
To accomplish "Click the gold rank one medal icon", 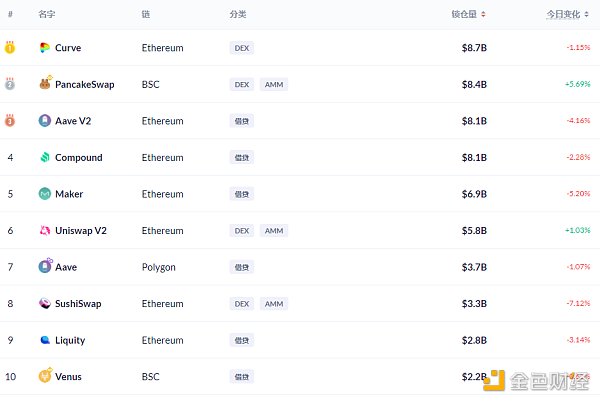I will coord(10,47).
